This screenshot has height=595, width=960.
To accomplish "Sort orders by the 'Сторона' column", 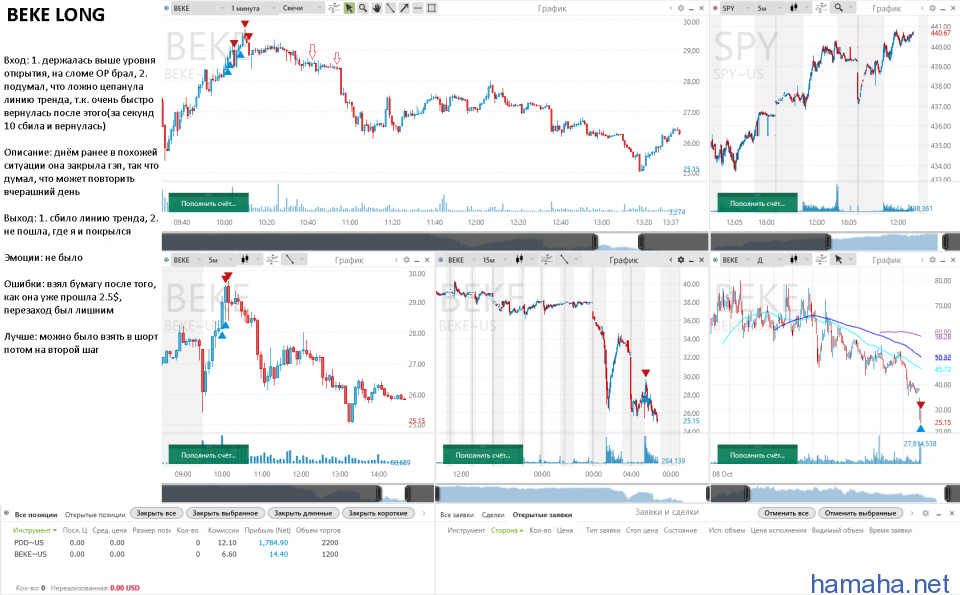I will tap(507, 530).
